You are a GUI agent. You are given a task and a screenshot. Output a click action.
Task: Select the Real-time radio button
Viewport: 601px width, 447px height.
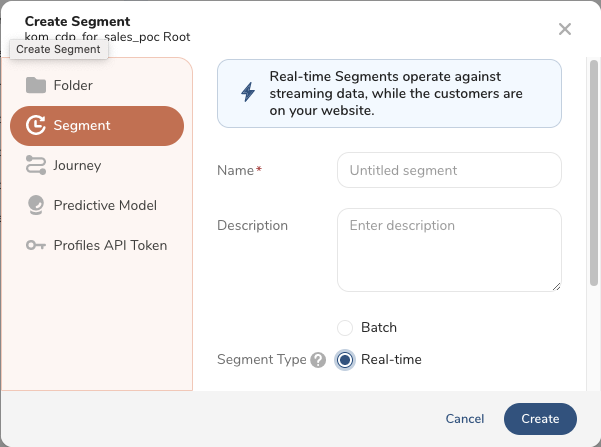tap(345, 360)
